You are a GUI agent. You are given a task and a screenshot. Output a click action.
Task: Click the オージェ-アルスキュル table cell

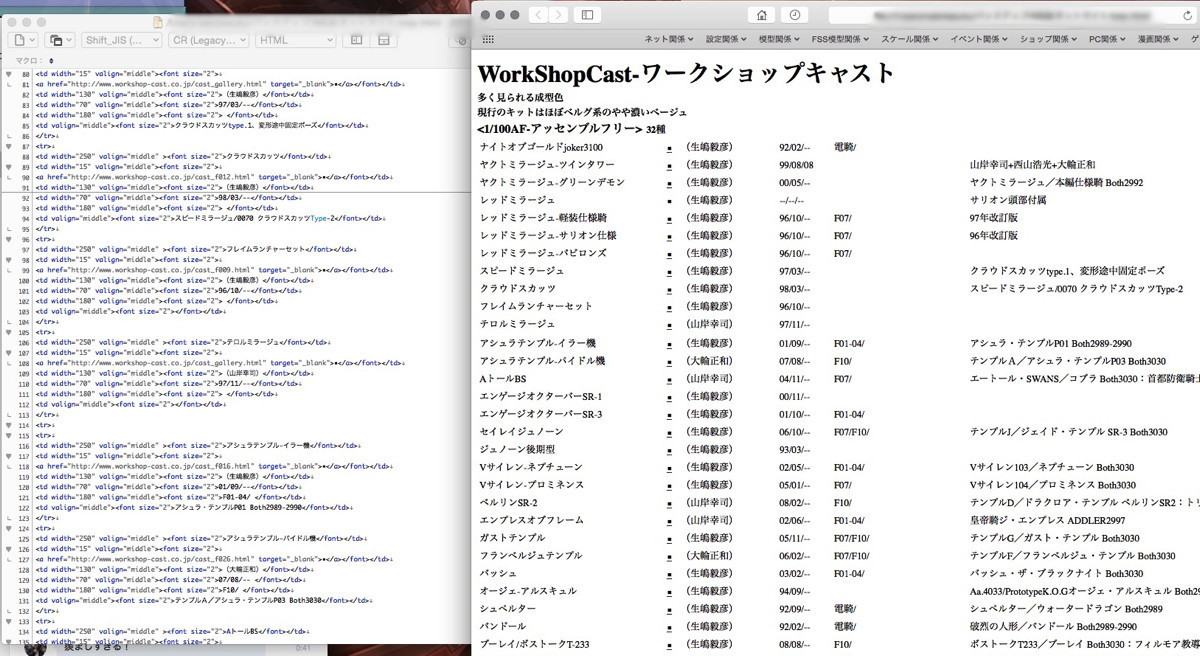click(528, 592)
